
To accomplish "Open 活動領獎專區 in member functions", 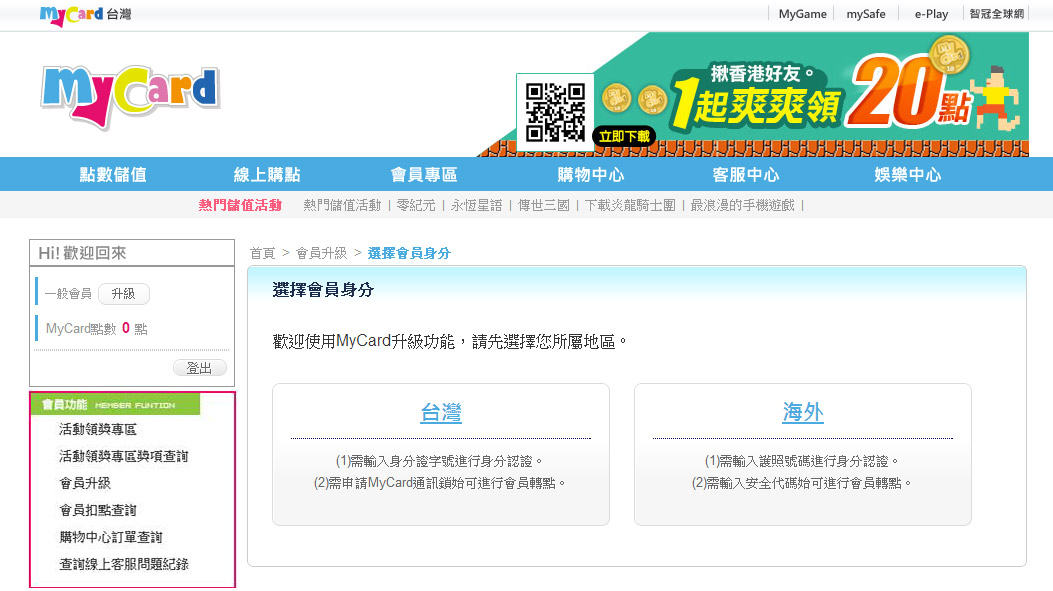I will [98, 429].
